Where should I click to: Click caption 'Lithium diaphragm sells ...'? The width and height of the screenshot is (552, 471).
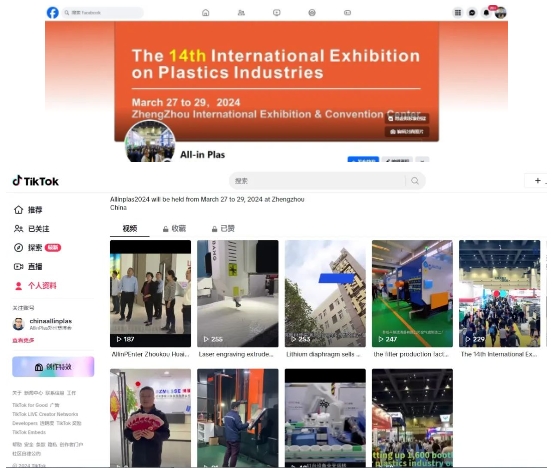[324, 354]
